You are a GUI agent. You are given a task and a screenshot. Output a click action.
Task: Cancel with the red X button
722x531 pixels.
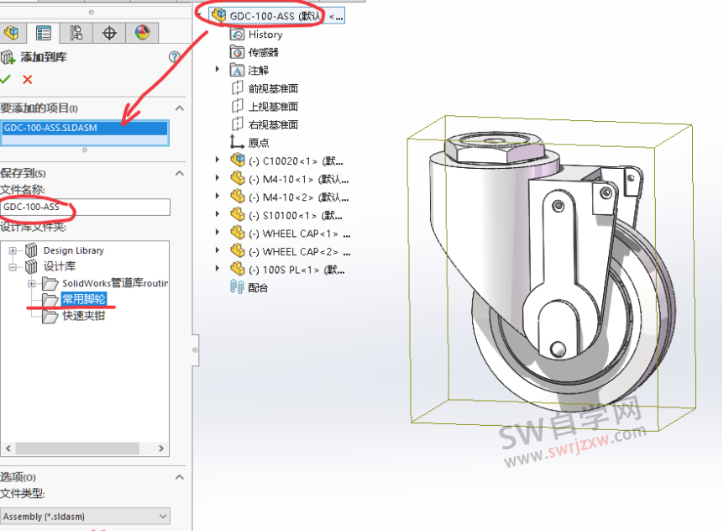click(28, 79)
